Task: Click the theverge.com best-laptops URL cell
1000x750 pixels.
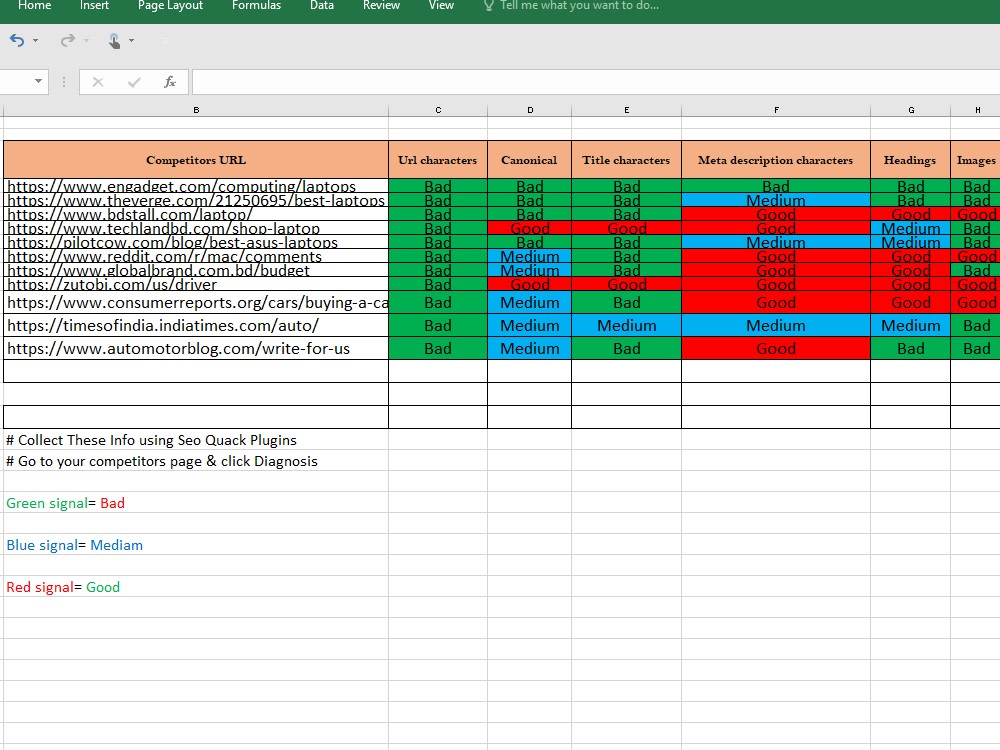Action: coord(196,200)
